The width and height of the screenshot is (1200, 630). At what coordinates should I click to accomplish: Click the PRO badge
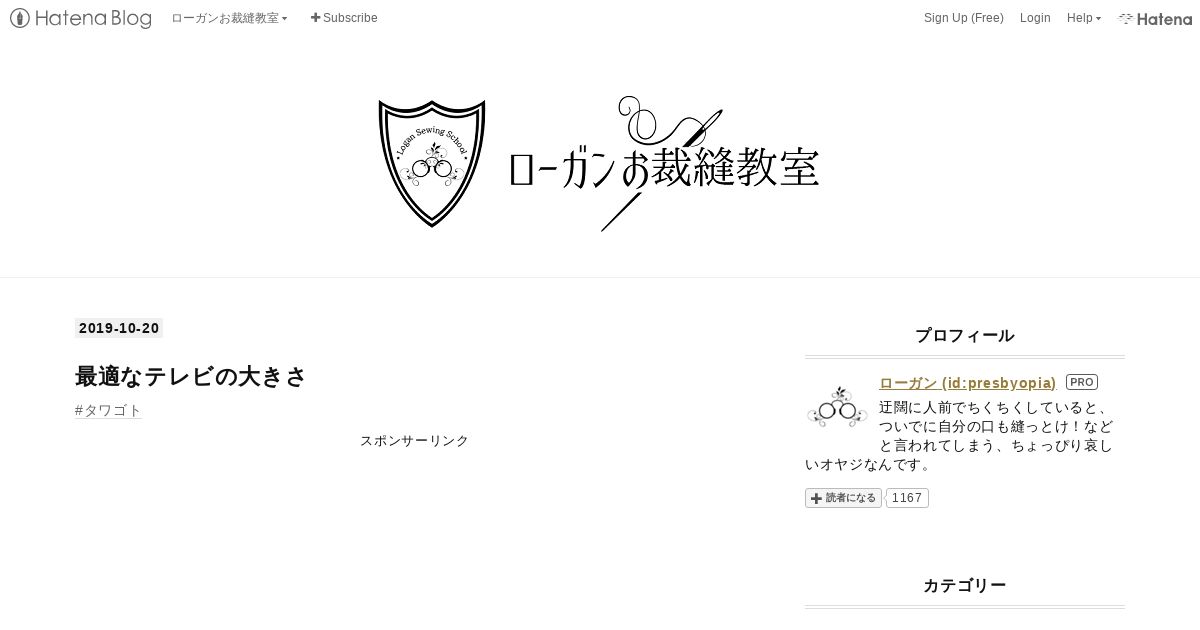pos(1082,382)
